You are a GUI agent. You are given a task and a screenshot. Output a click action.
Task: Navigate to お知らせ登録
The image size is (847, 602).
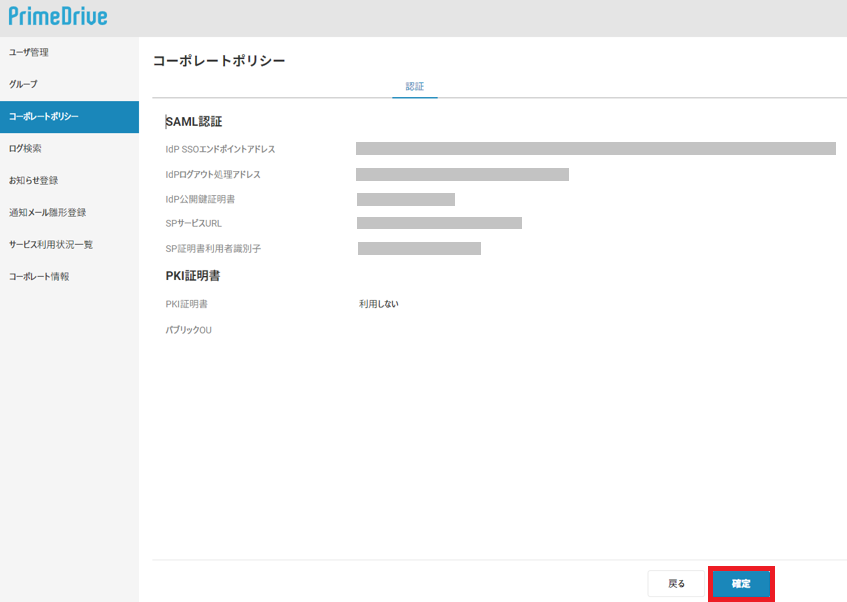coord(33,180)
